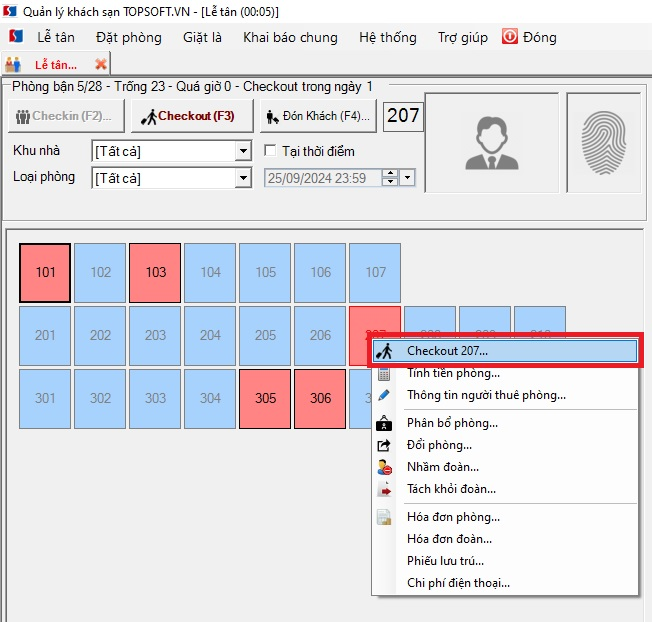Switch to the Lễ tân... tab

pyautogui.click(x=56, y=65)
